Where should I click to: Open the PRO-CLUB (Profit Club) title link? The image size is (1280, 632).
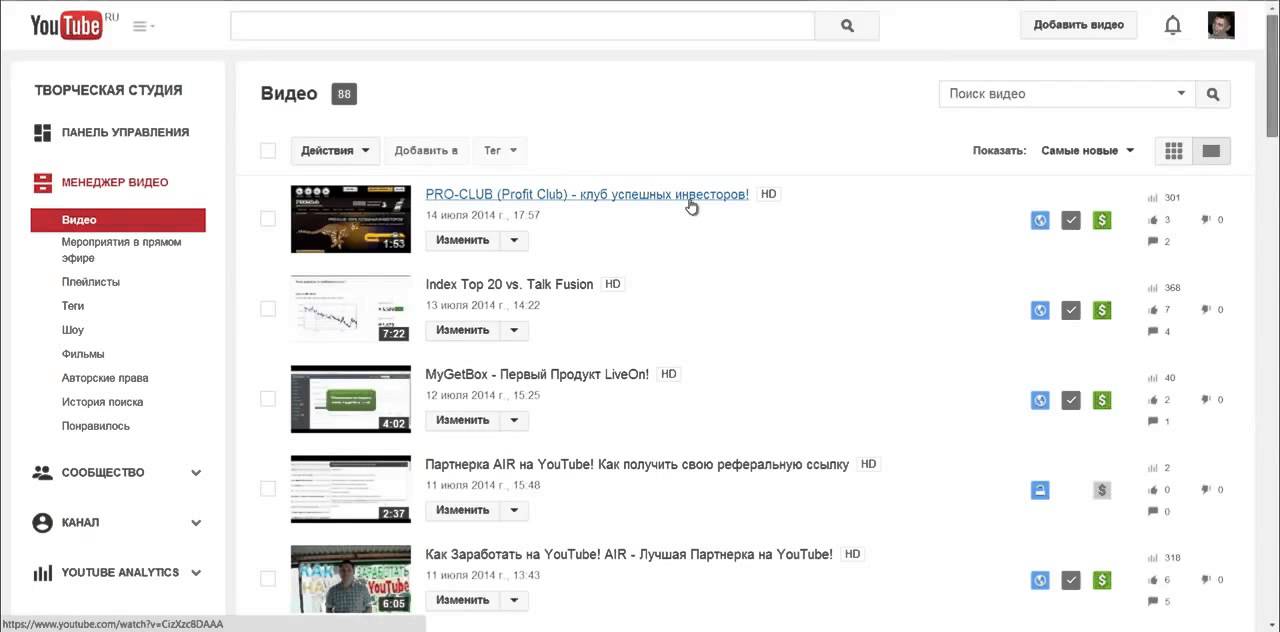point(587,194)
